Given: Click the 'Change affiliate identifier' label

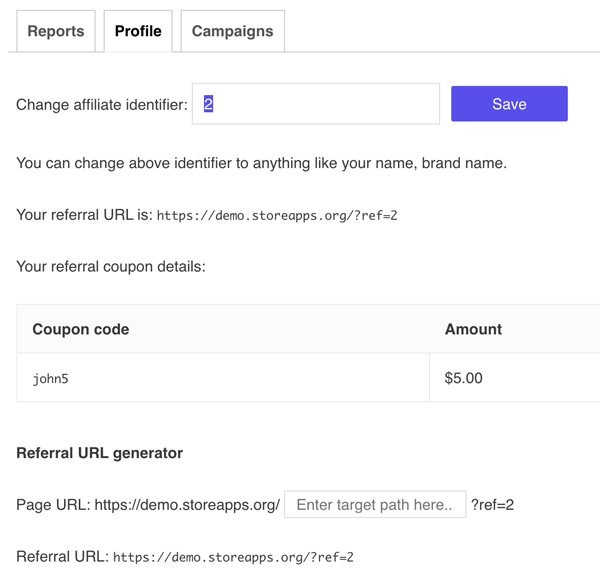Looking at the screenshot, I should 102,105.
